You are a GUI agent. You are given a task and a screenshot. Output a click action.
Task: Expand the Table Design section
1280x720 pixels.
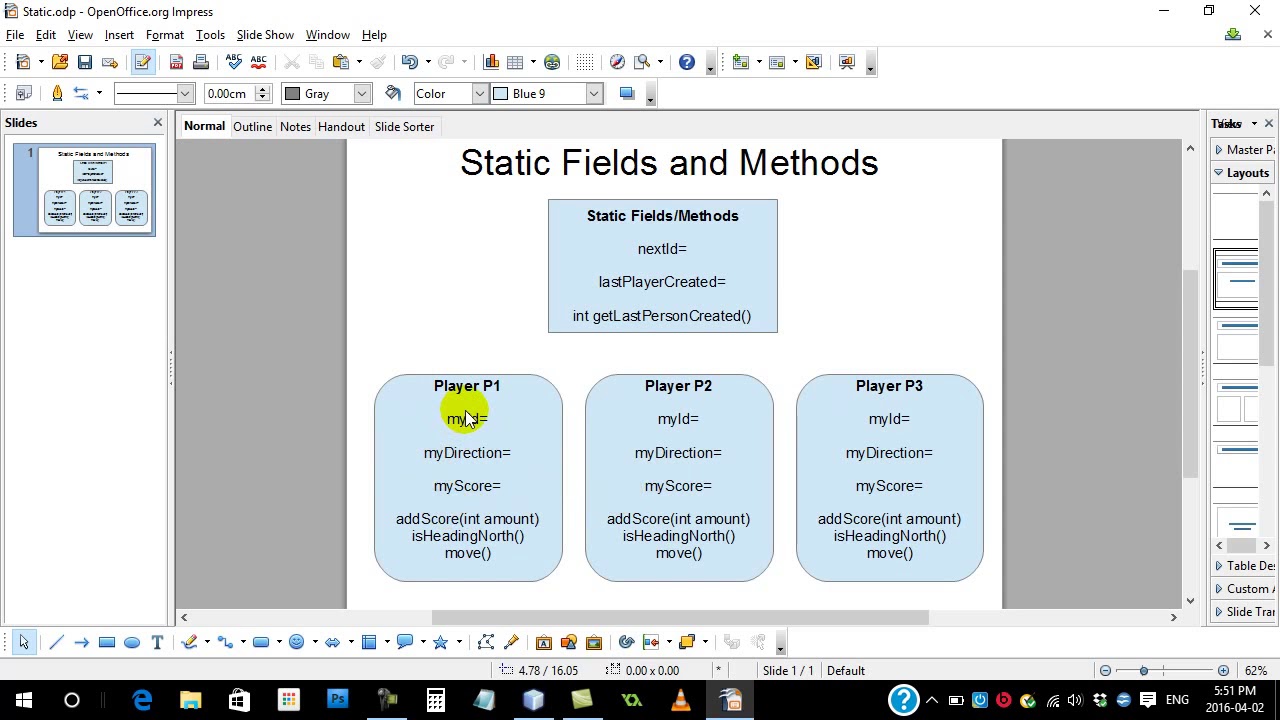[1244, 566]
